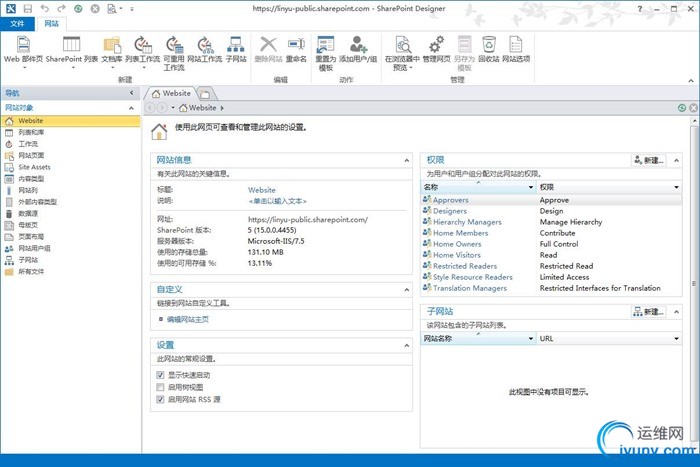Click <单击以输入文本> description link

click(277, 201)
